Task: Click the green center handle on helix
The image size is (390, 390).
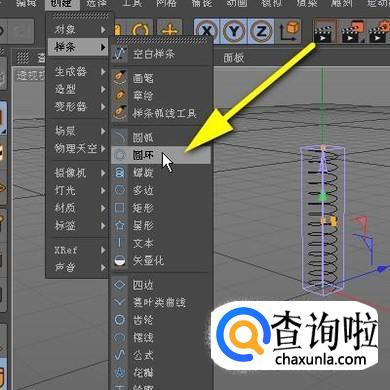Action: [x=322, y=197]
